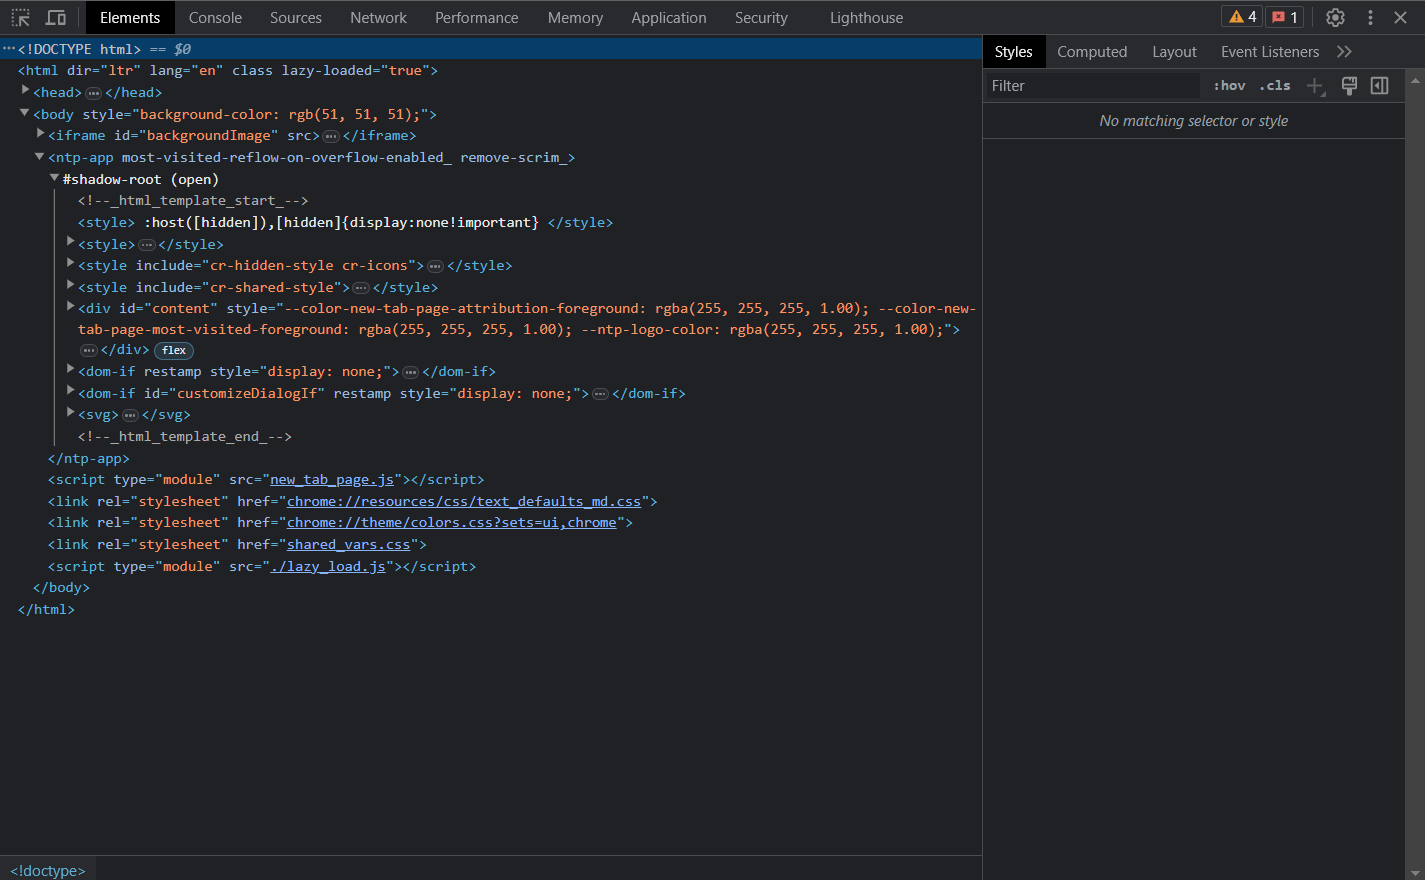The height and width of the screenshot is (880, 1425).
Task: Open the Computed styles tab
Action: tap(1091, 52)
